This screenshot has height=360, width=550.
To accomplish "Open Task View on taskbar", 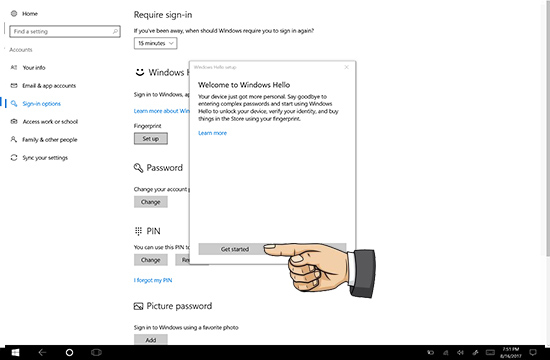I will (x=96, y=352).
